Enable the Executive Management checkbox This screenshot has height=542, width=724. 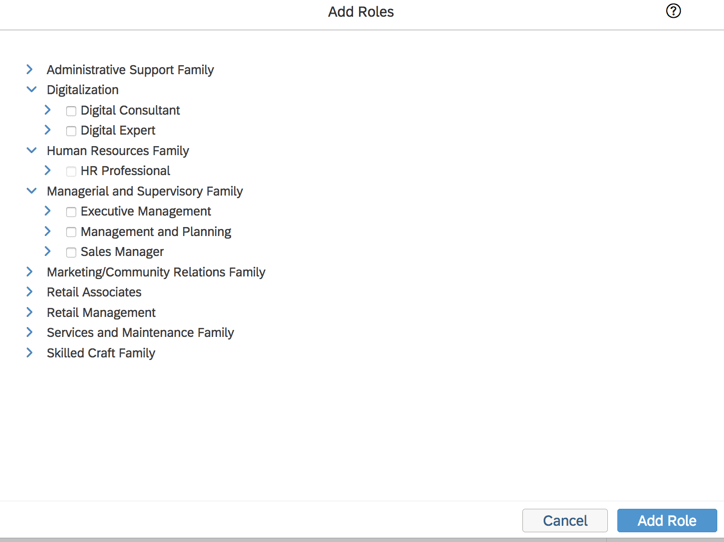tap(71, 212)
